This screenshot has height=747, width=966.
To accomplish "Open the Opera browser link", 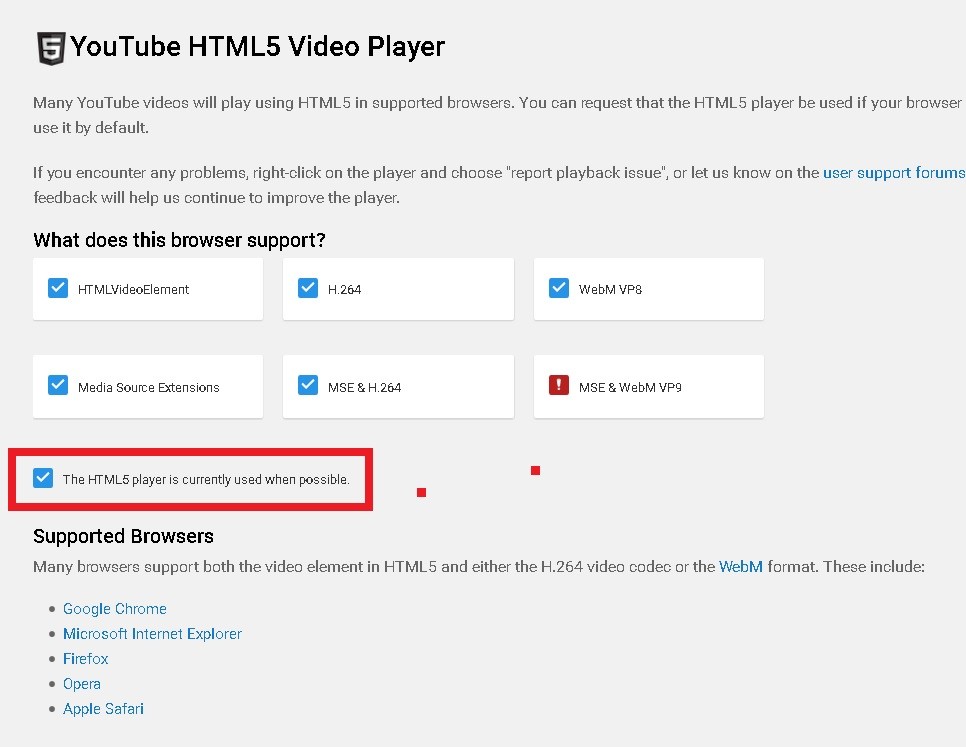I will click(x=81, y=684).
